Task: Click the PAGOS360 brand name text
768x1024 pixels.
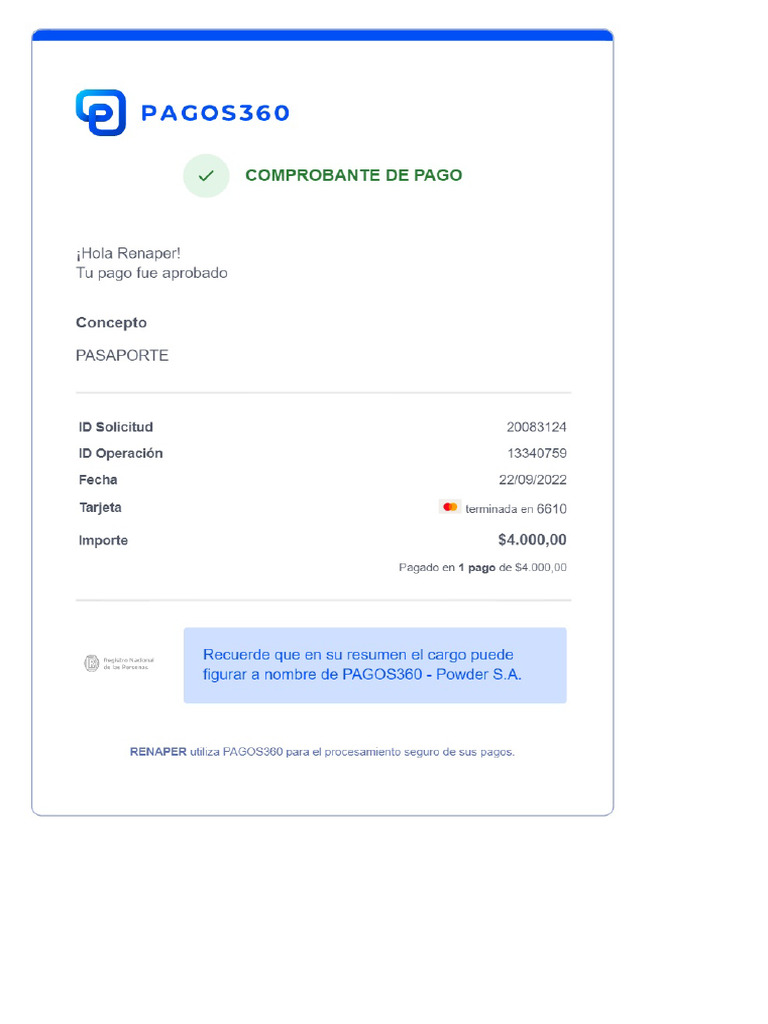Action: 215,113
